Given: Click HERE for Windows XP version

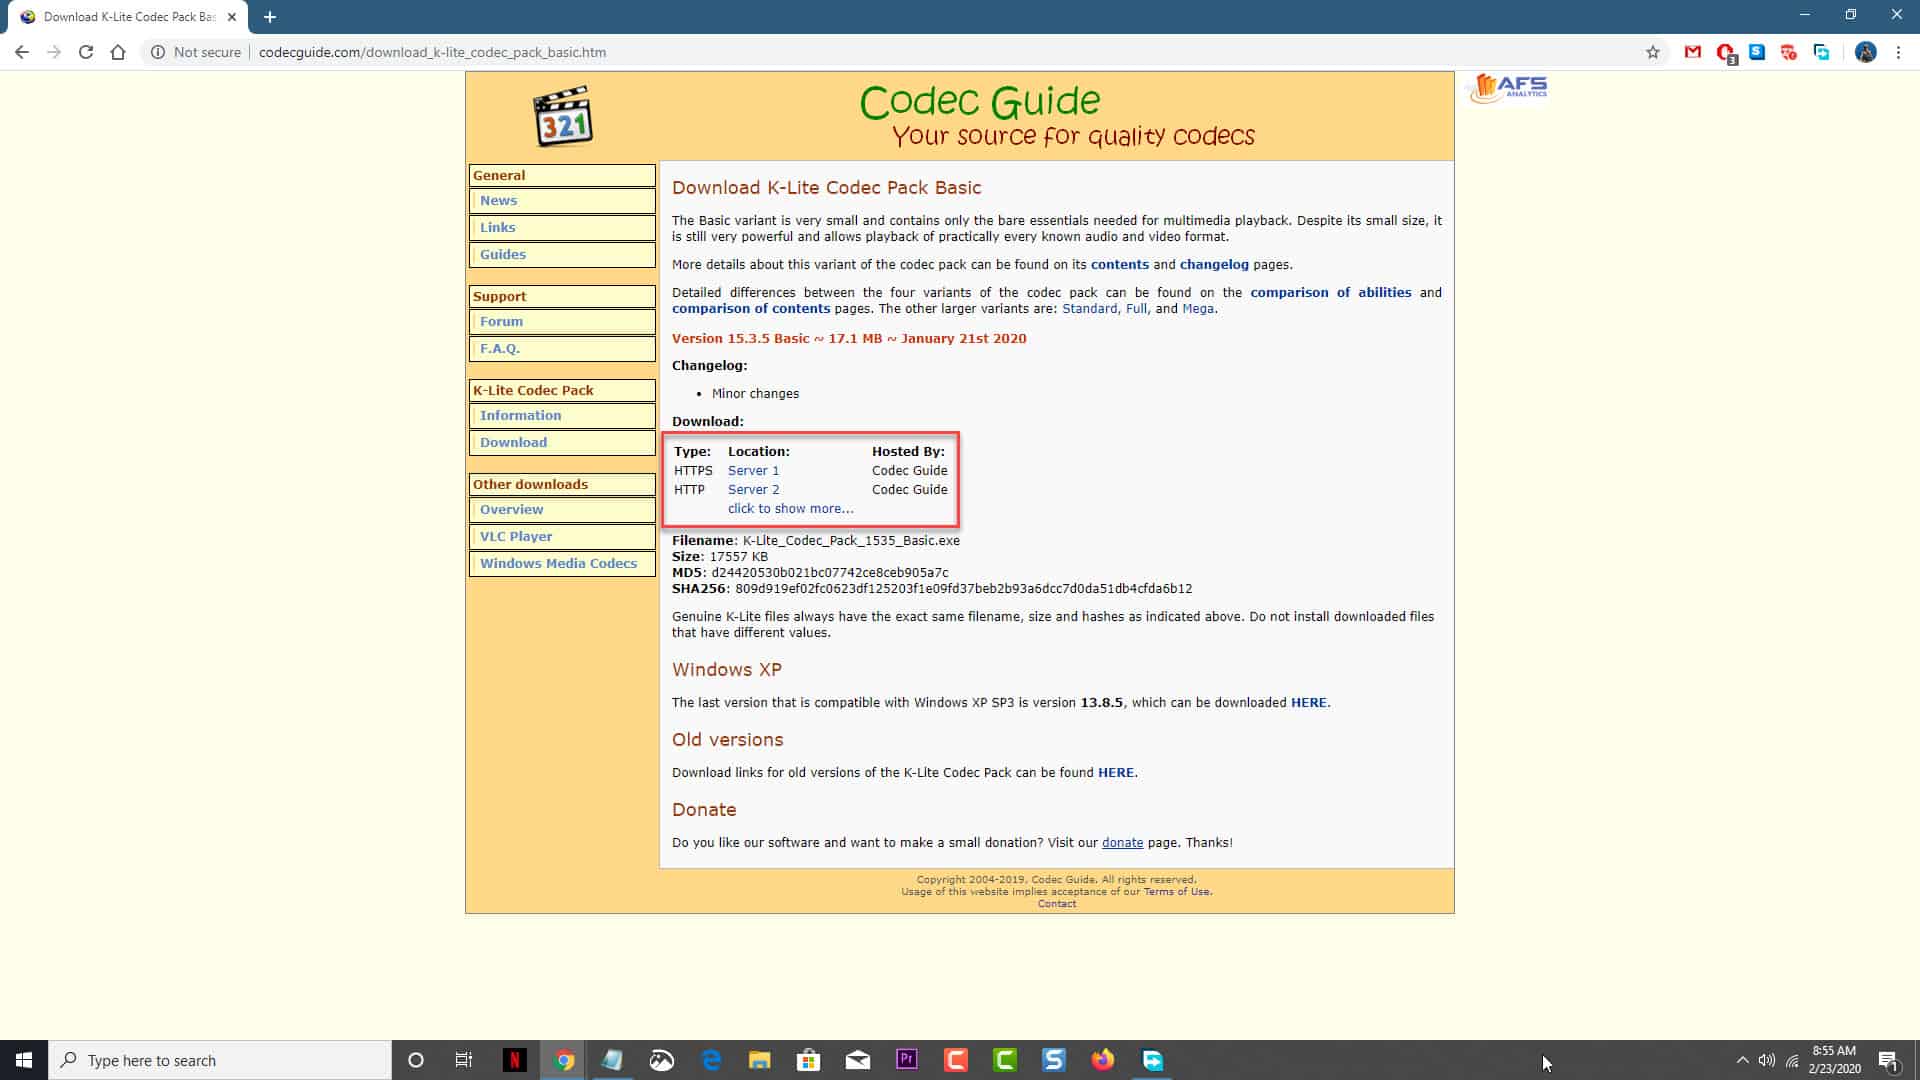Looking at the screenshot, I should 1309,702.
